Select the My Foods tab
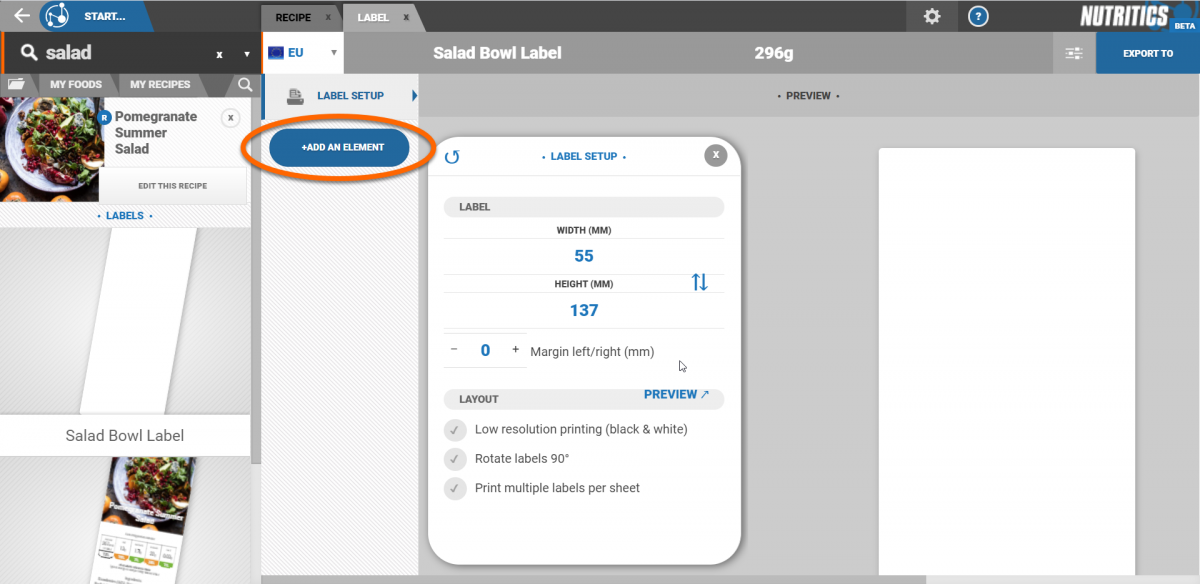This screenshot has width=1200, height=584. (x=76, y=84)
